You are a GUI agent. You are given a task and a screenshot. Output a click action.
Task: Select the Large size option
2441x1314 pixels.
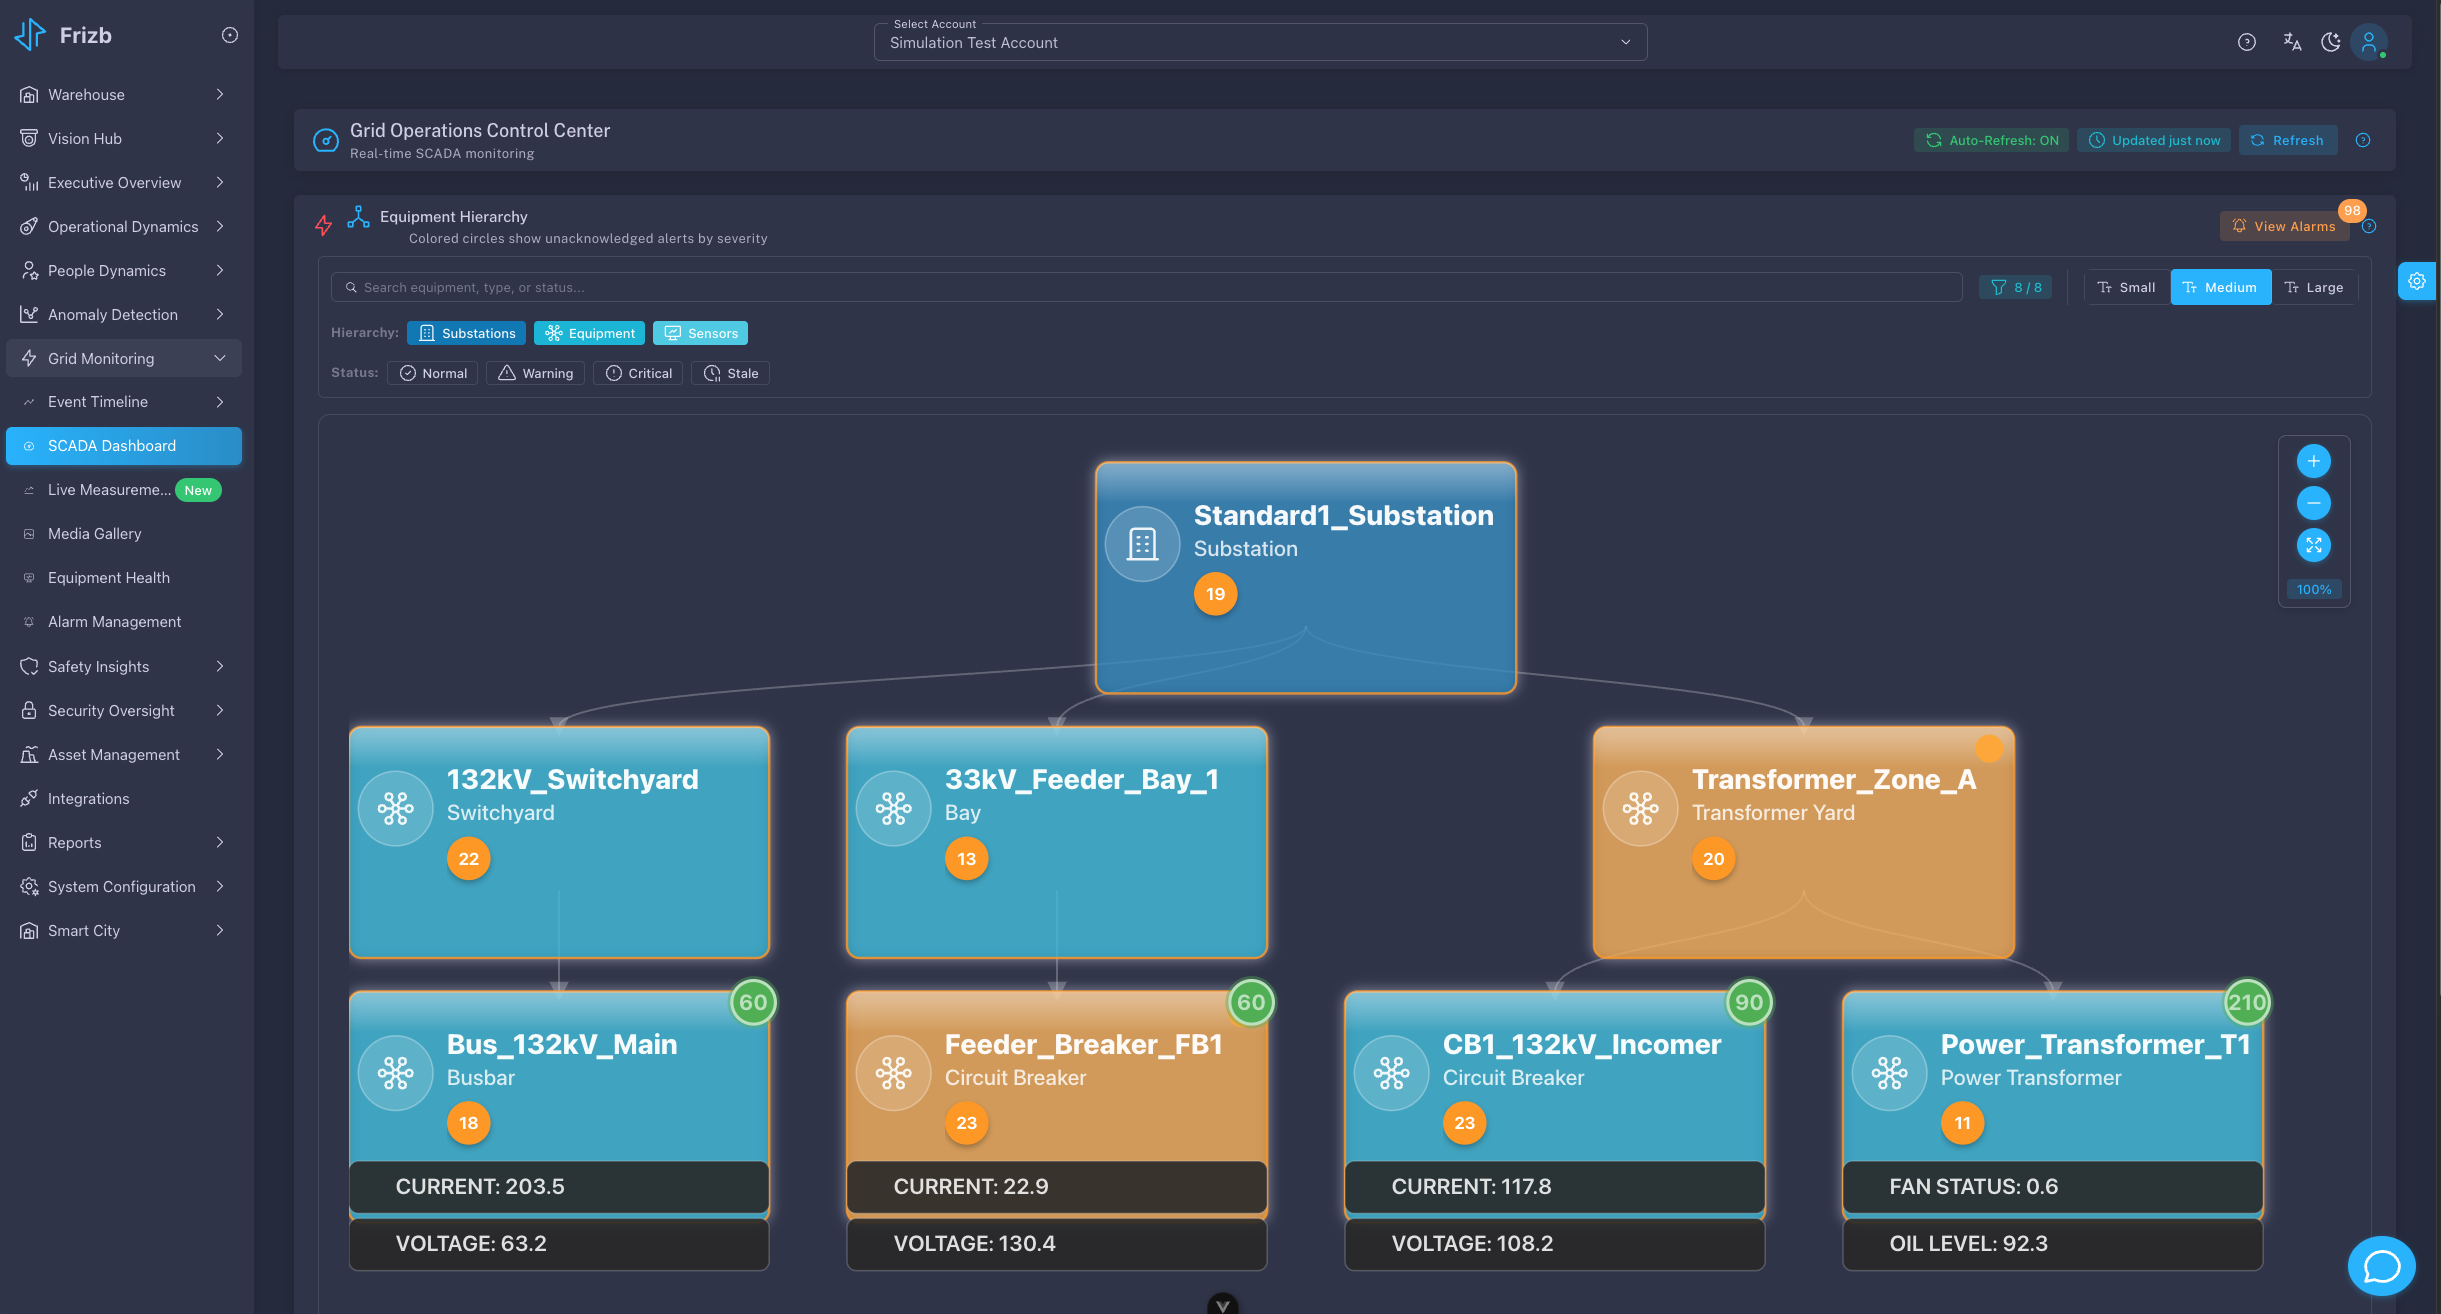[2314, 287]
